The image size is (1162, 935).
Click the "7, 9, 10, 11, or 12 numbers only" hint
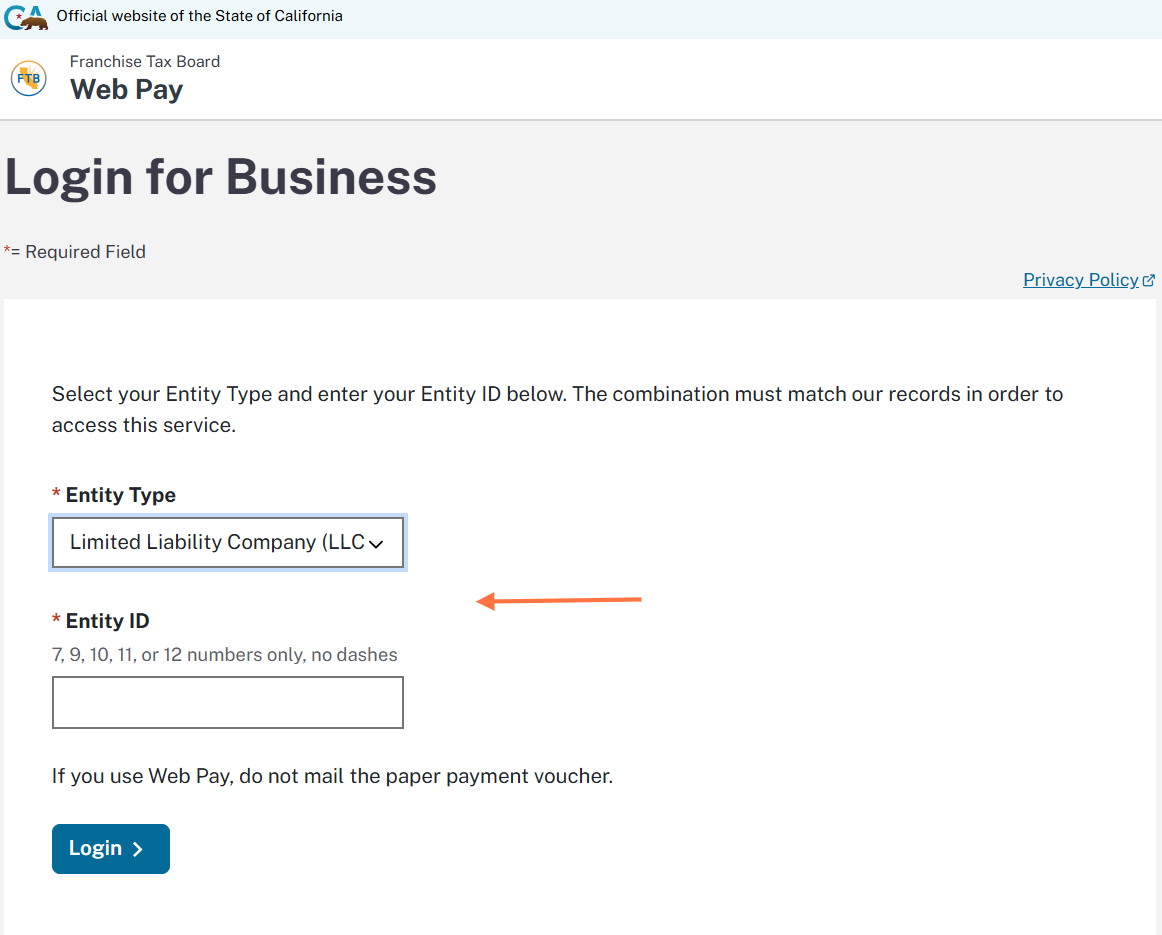pyautogui.click(x=225, y=655)
